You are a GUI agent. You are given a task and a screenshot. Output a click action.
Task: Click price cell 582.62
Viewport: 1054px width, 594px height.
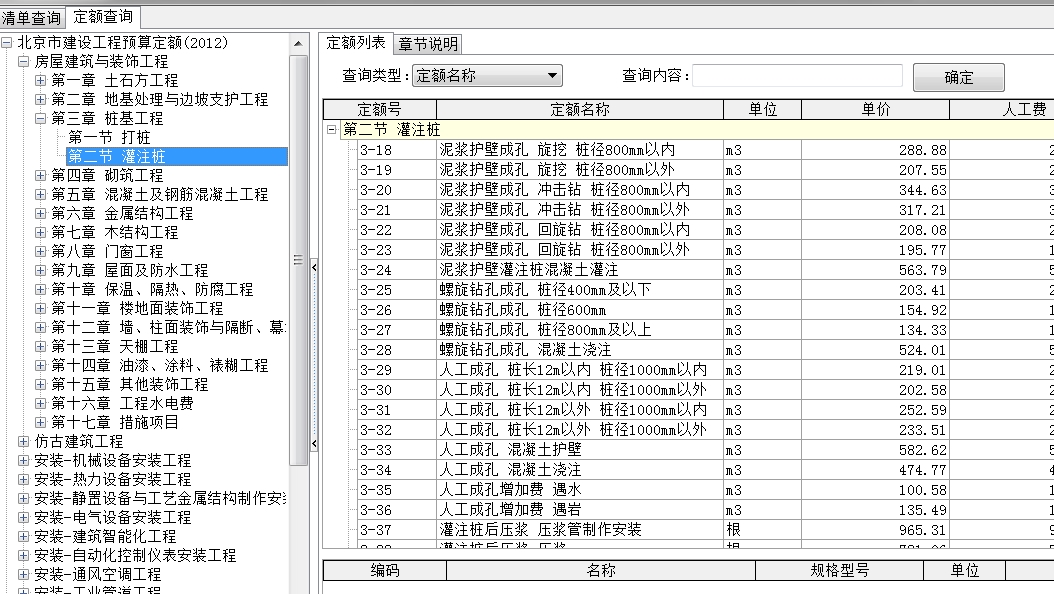pos(875,450)
